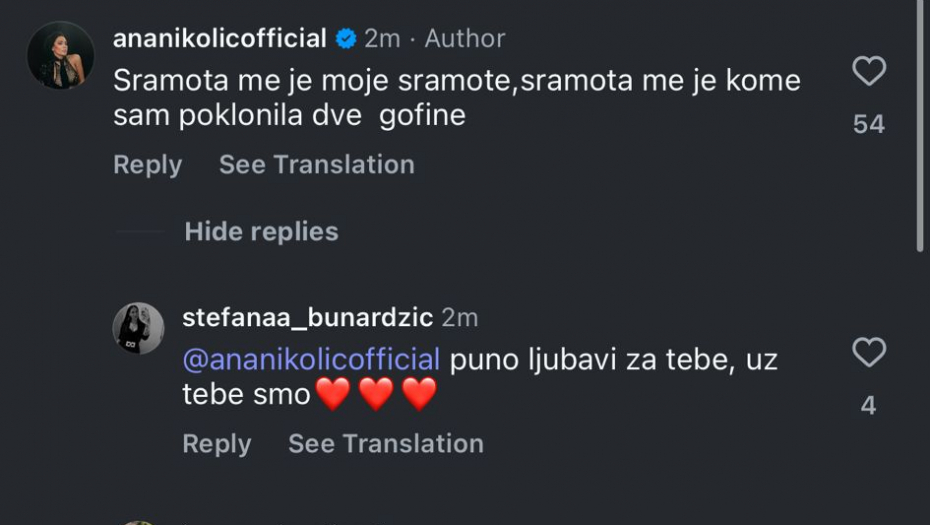The image size is (930, 525).
Task: Open the @ananikolicofficial mention link
Action: pyautogui.click(x=311, y=359)
